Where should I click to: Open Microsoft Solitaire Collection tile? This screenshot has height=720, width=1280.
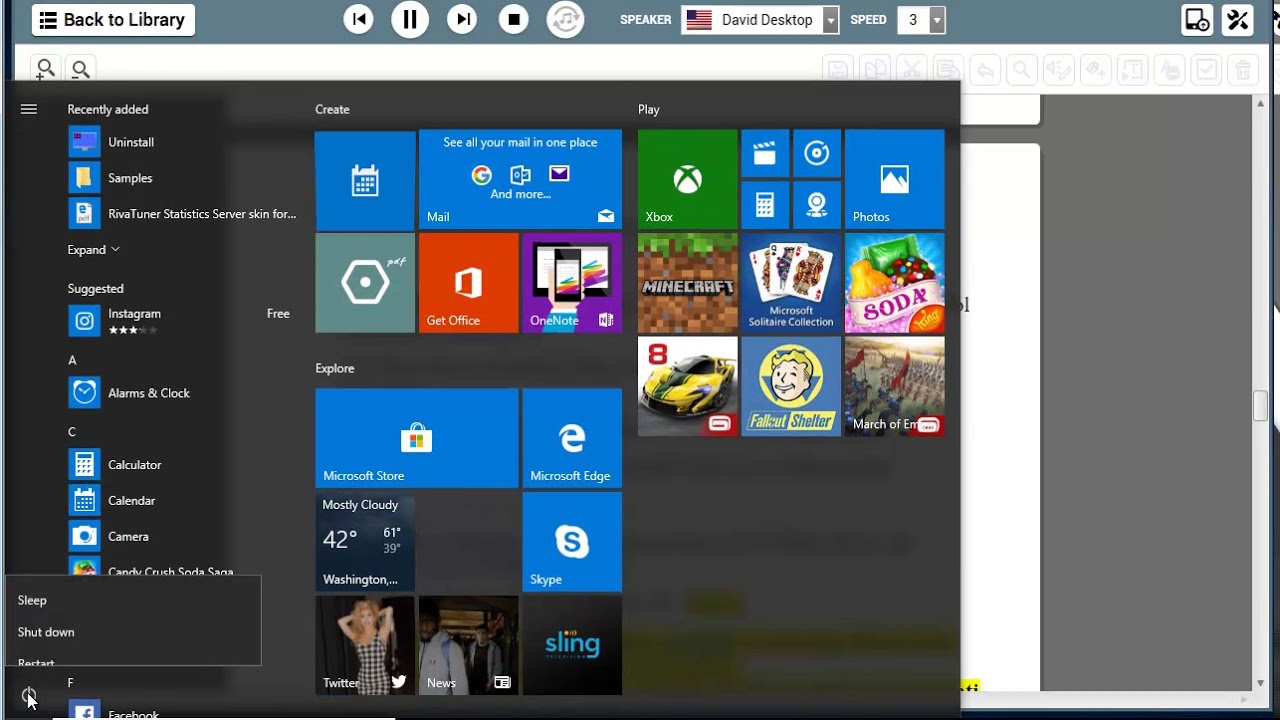point(791,283)
